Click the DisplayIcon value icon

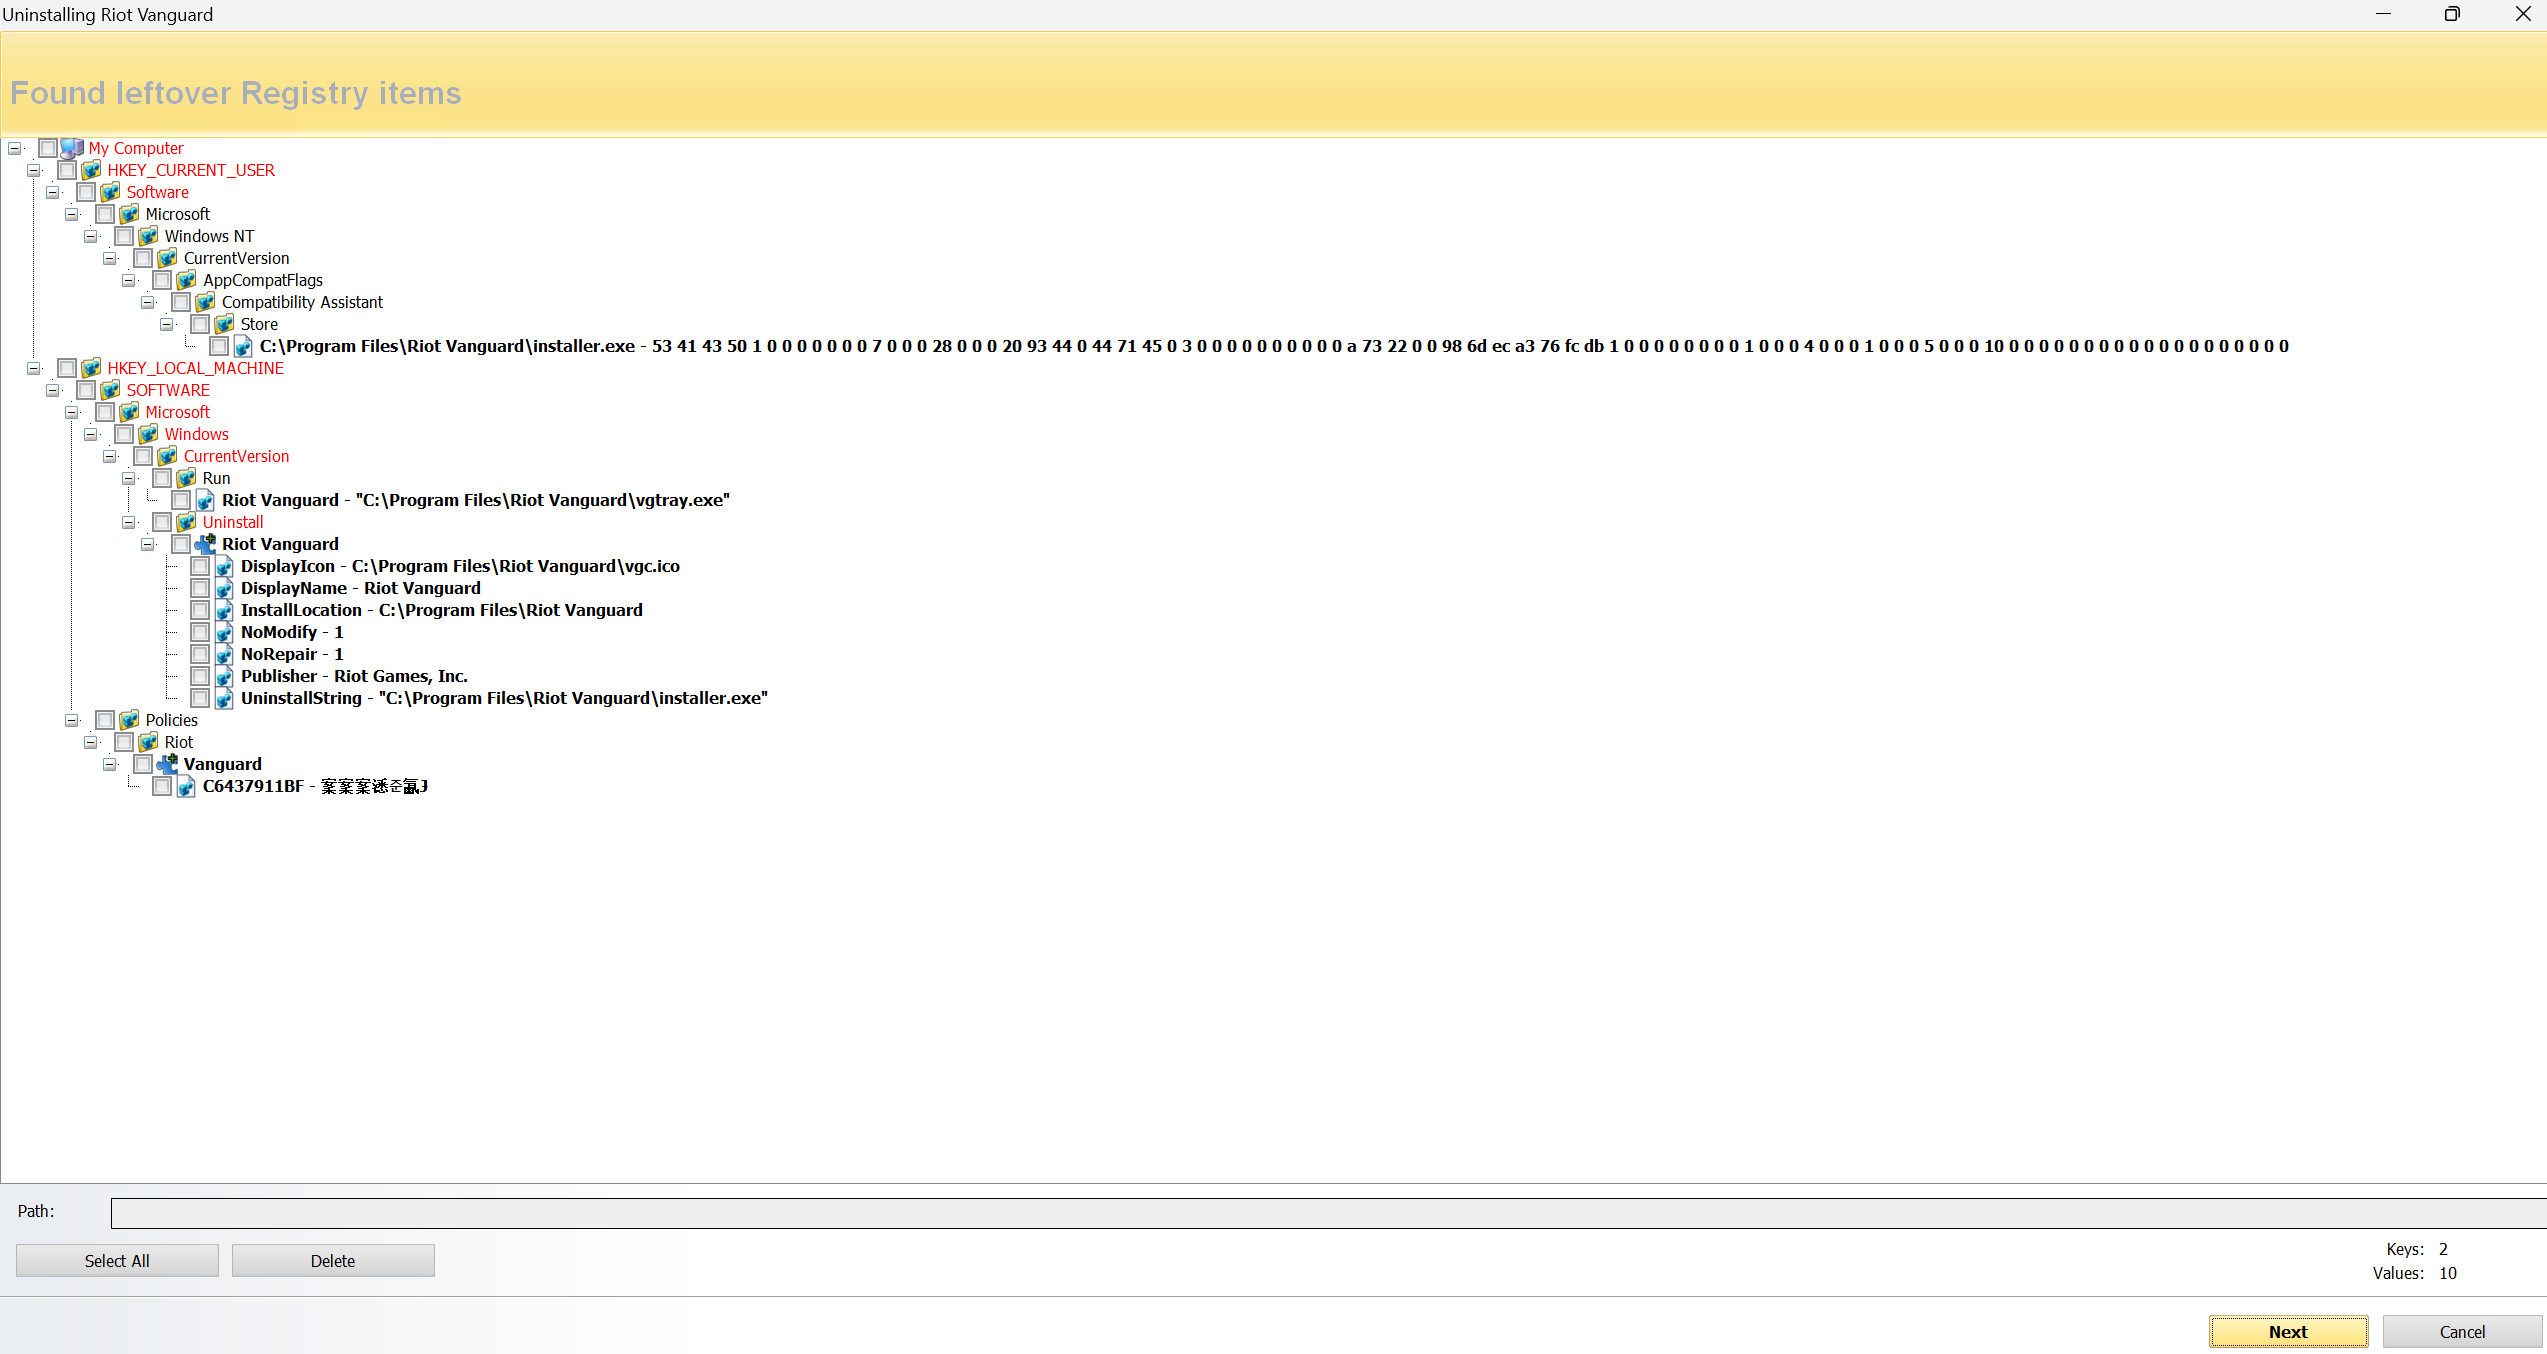(x=224, y=566)
